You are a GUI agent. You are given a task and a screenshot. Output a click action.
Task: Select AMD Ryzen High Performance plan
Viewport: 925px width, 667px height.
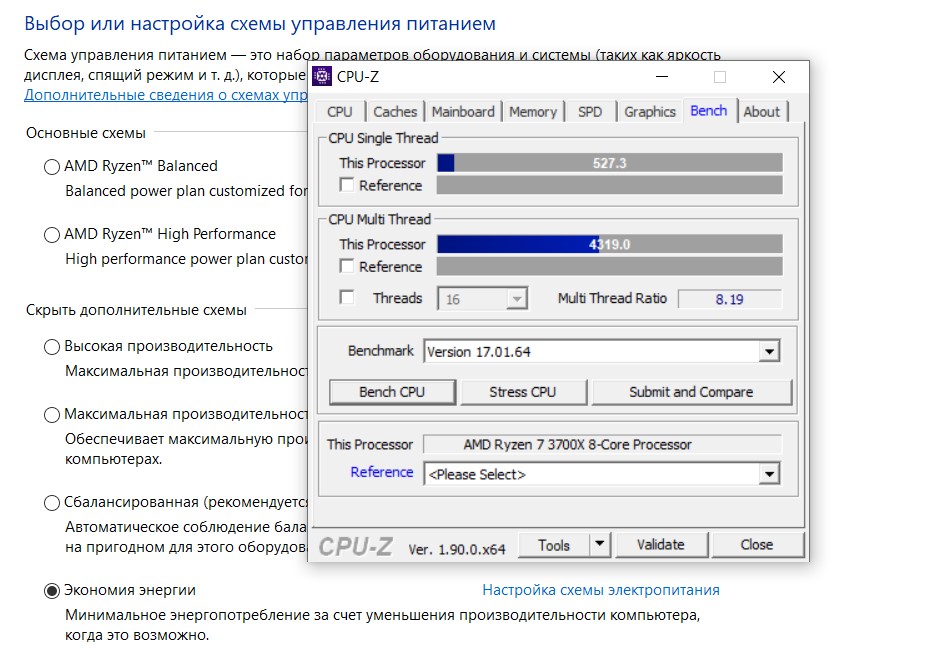pos(52,235)
